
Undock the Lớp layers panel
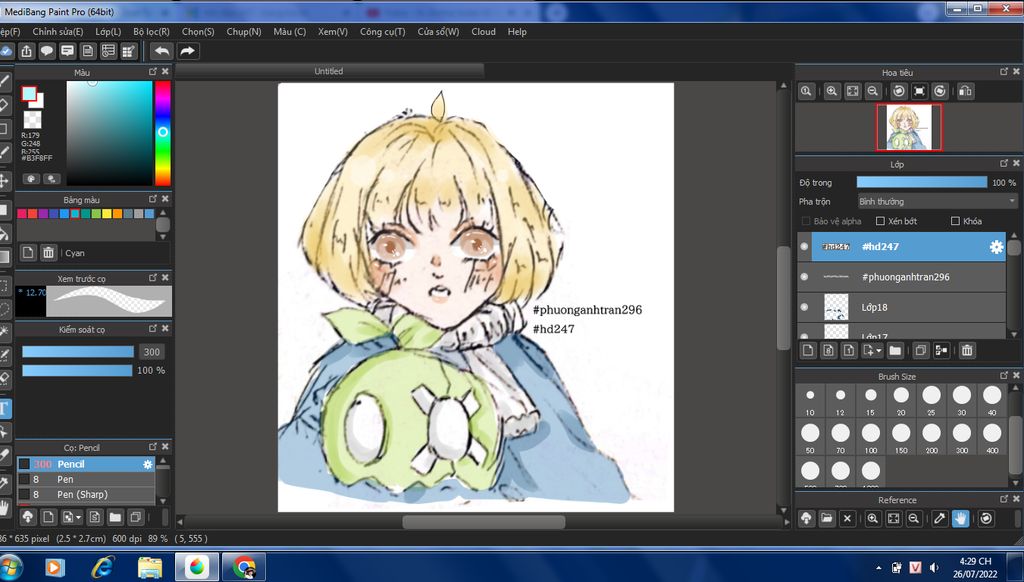click(x=1004, y=163)
